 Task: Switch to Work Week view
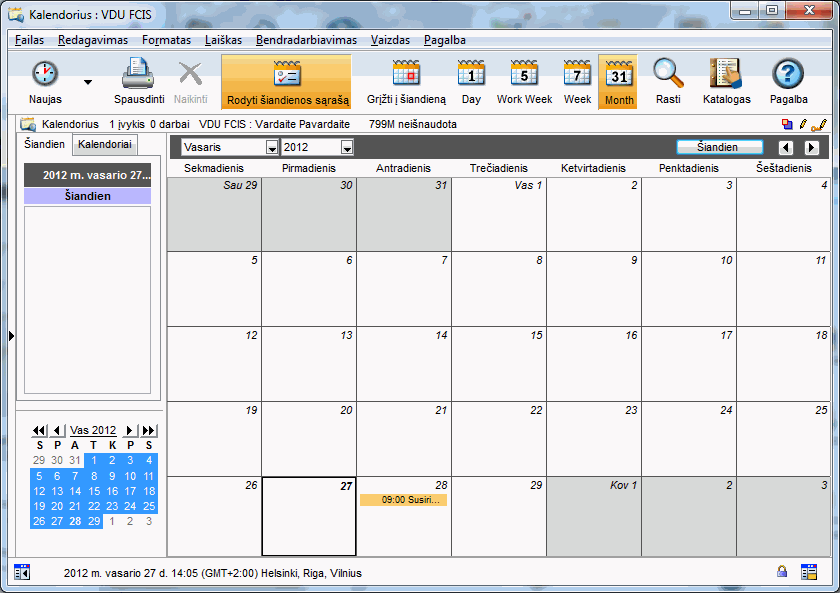click(x=524, y=76)
